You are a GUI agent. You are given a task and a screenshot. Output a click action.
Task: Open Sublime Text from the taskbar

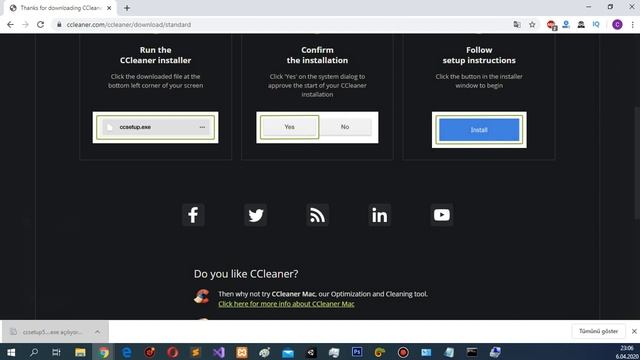coord(196,352)
